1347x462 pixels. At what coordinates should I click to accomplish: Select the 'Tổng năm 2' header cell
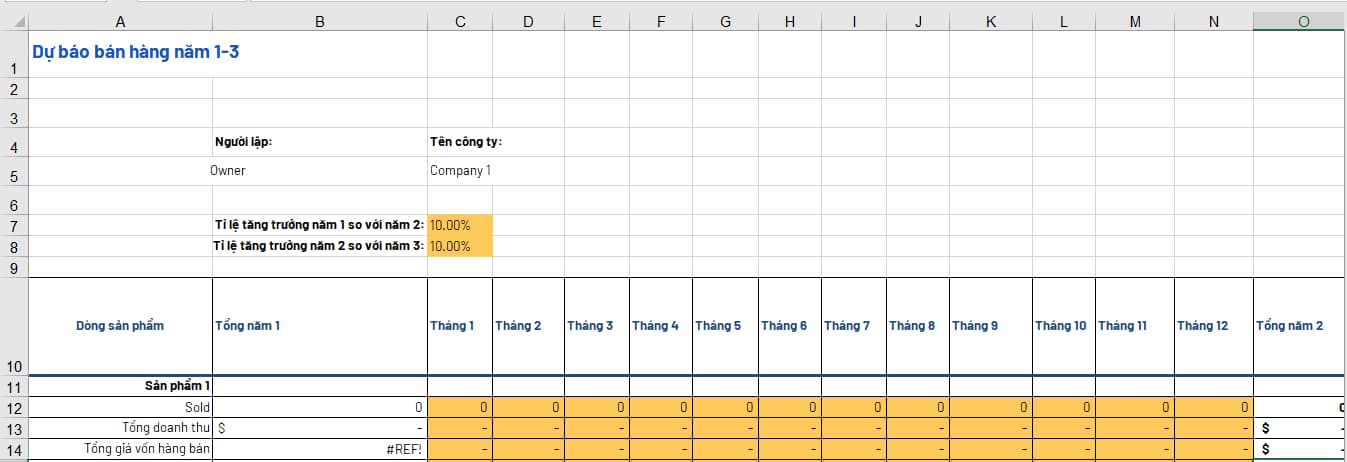tap(1300, 326)
